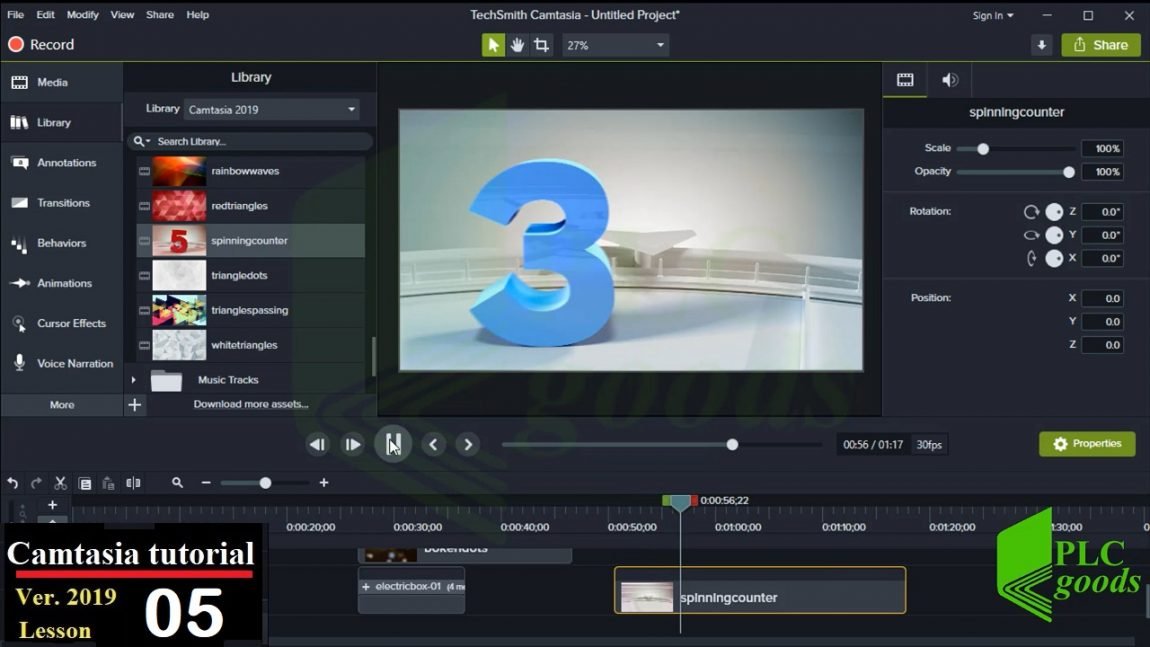Select the spinningcounter clip on the timeline

point(760,591)
